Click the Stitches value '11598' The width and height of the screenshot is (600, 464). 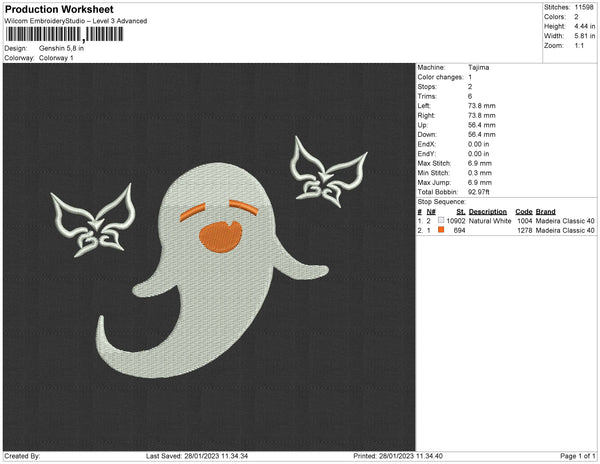[584, 7]
